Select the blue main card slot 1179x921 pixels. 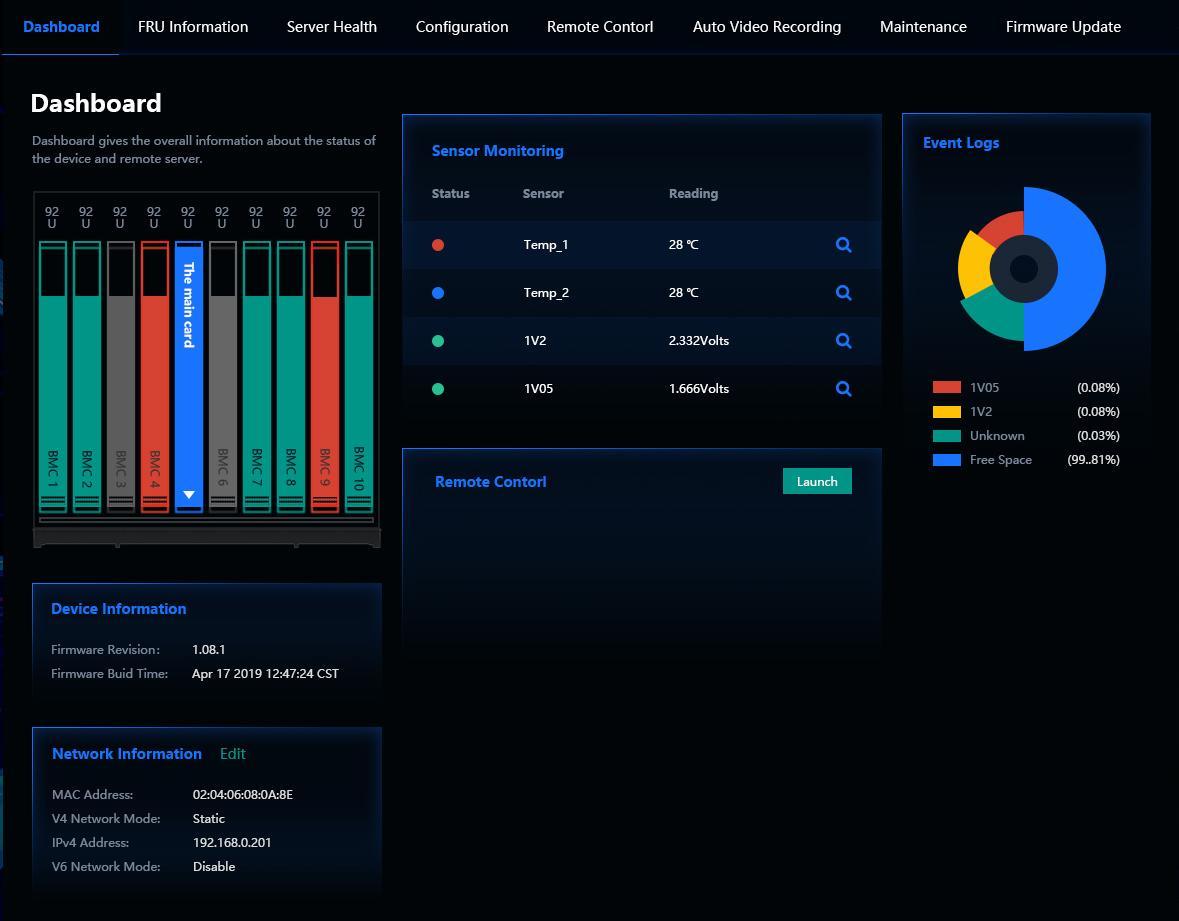click(x=188, y=380)
